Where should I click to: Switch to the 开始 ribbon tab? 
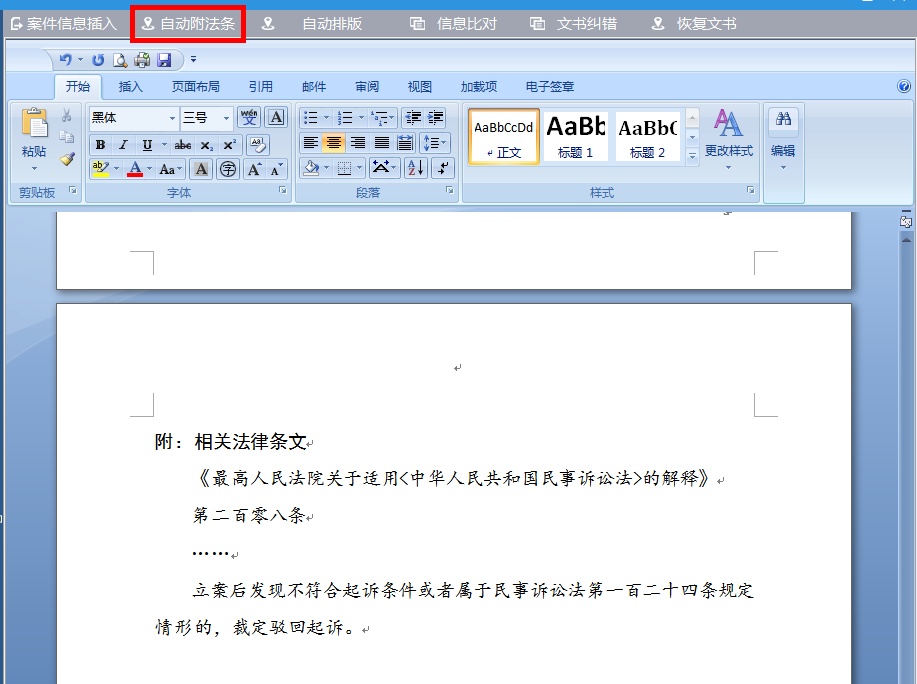(78, 87)
